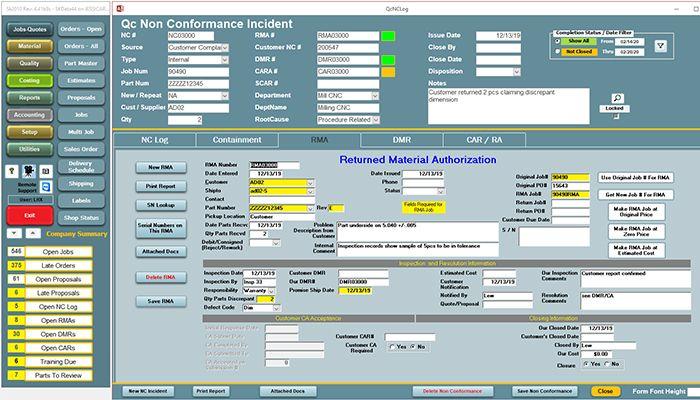Open the Quality module button
This screenshot has width=700, height=400.
click(x=30, y=63)
